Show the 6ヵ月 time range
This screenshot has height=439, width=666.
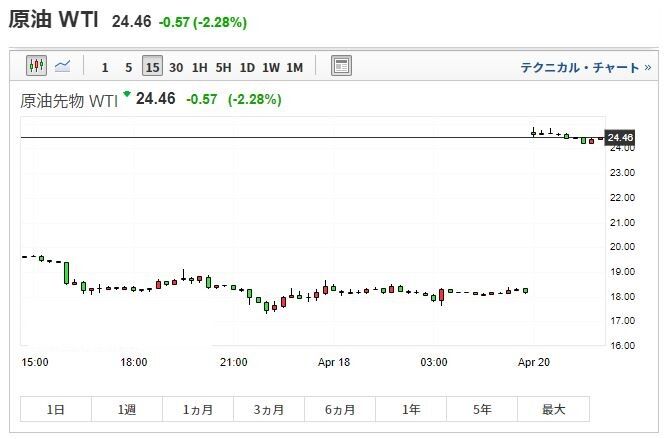click(x=340, y=409)
